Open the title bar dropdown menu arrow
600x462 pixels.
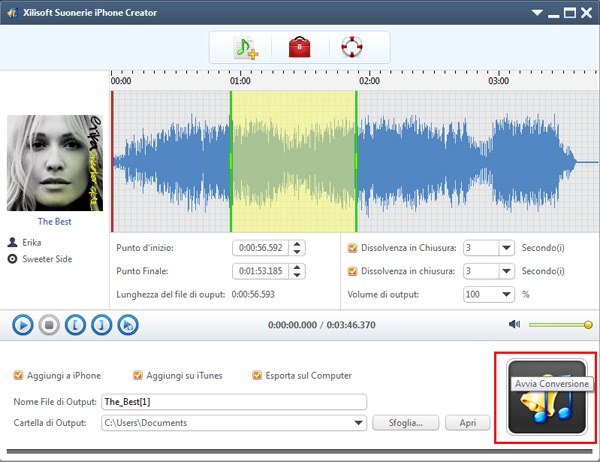pos(537,13)
